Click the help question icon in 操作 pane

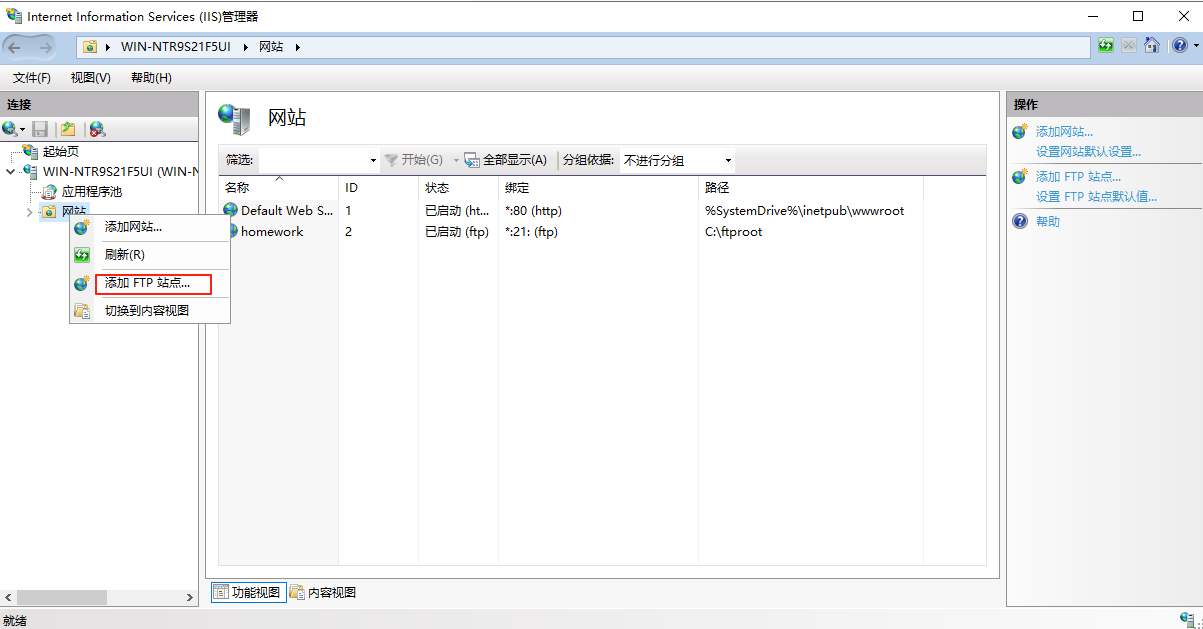coord(1020,221)
